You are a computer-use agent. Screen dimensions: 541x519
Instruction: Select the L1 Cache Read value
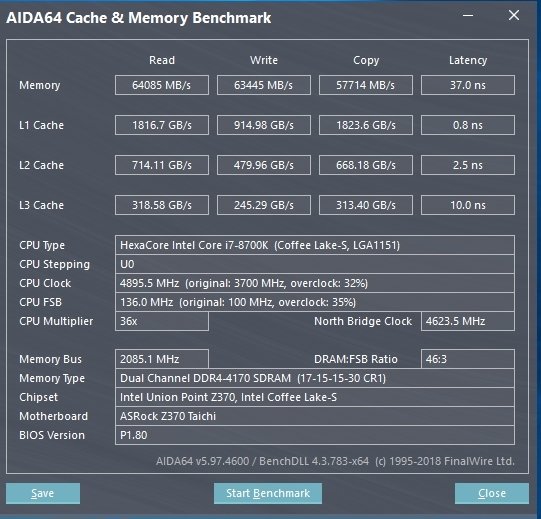(162, 125)
